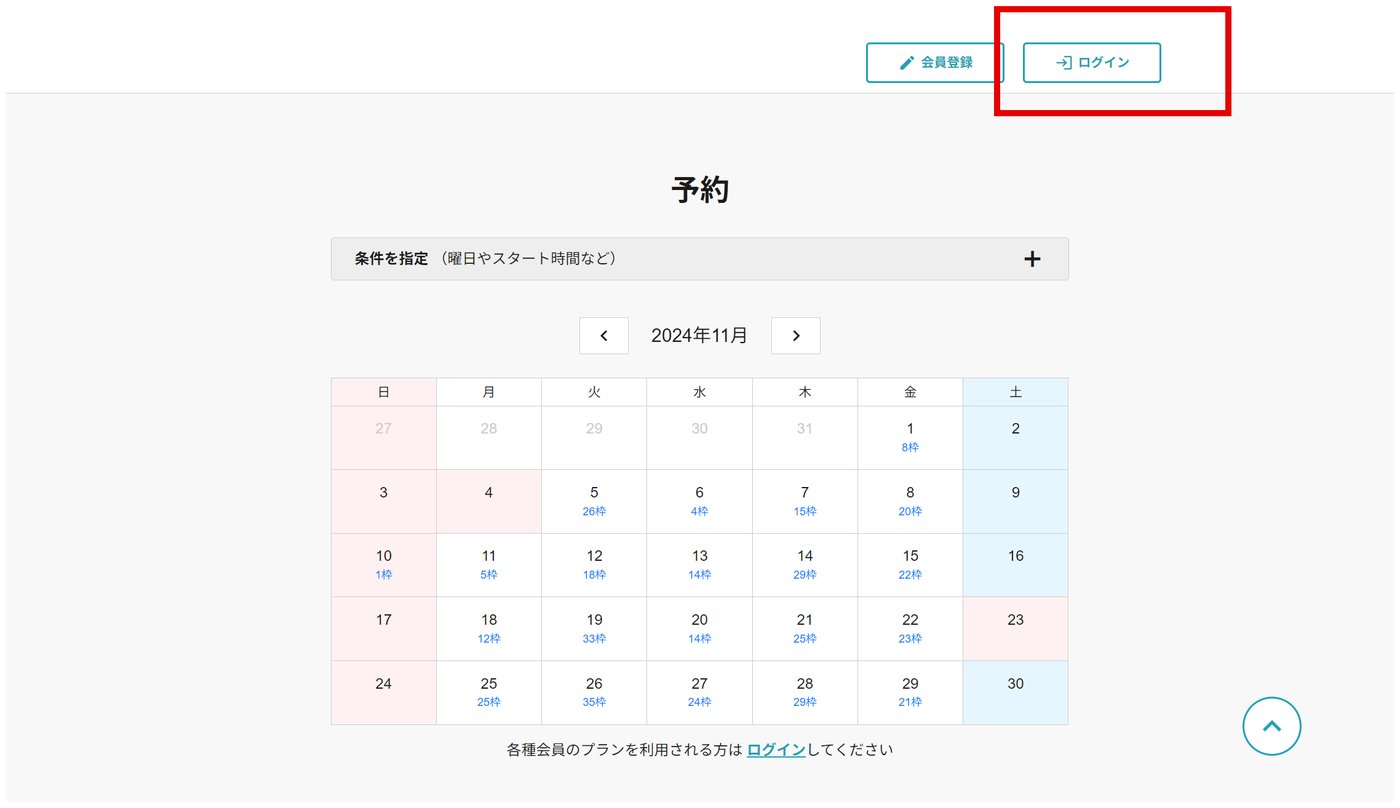1400x808 pixels.
Task: Click Sunday November 24 cell
Action: 384,693
